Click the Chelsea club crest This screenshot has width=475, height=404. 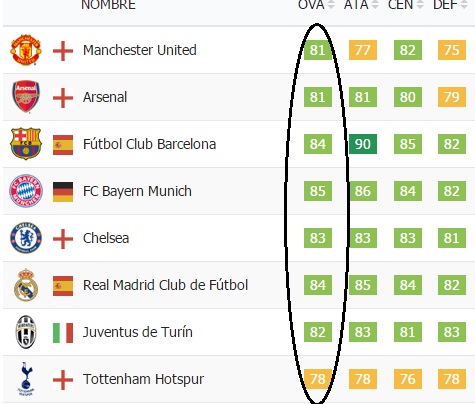point(26,238)
